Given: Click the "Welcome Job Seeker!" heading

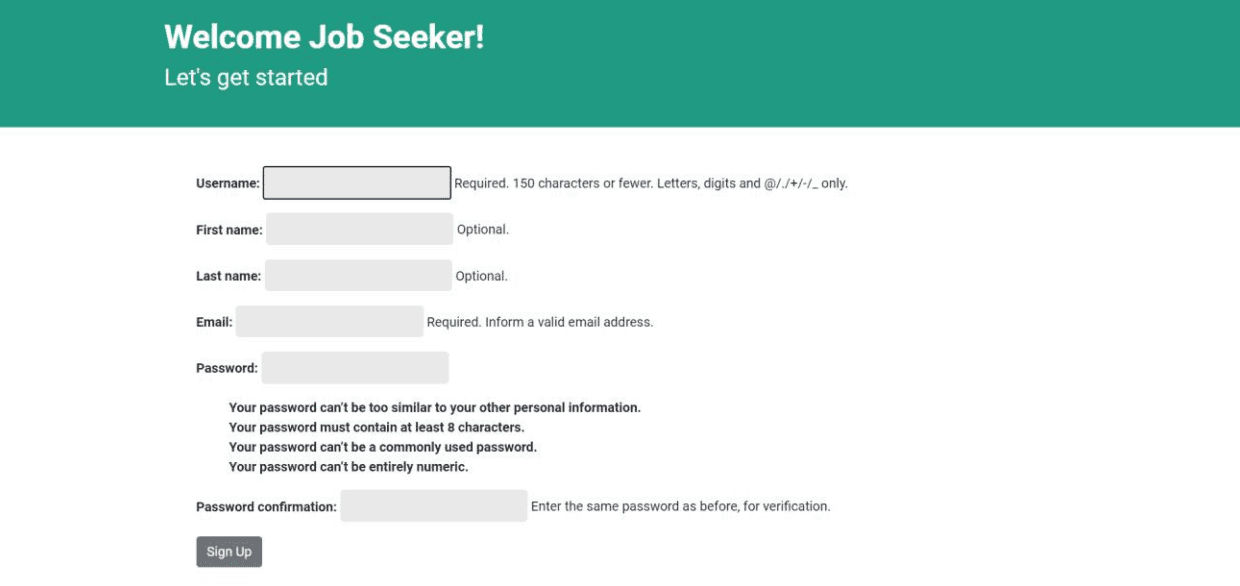Looking at the screenshot, I should pyautogui.click(x=324, y=37).
